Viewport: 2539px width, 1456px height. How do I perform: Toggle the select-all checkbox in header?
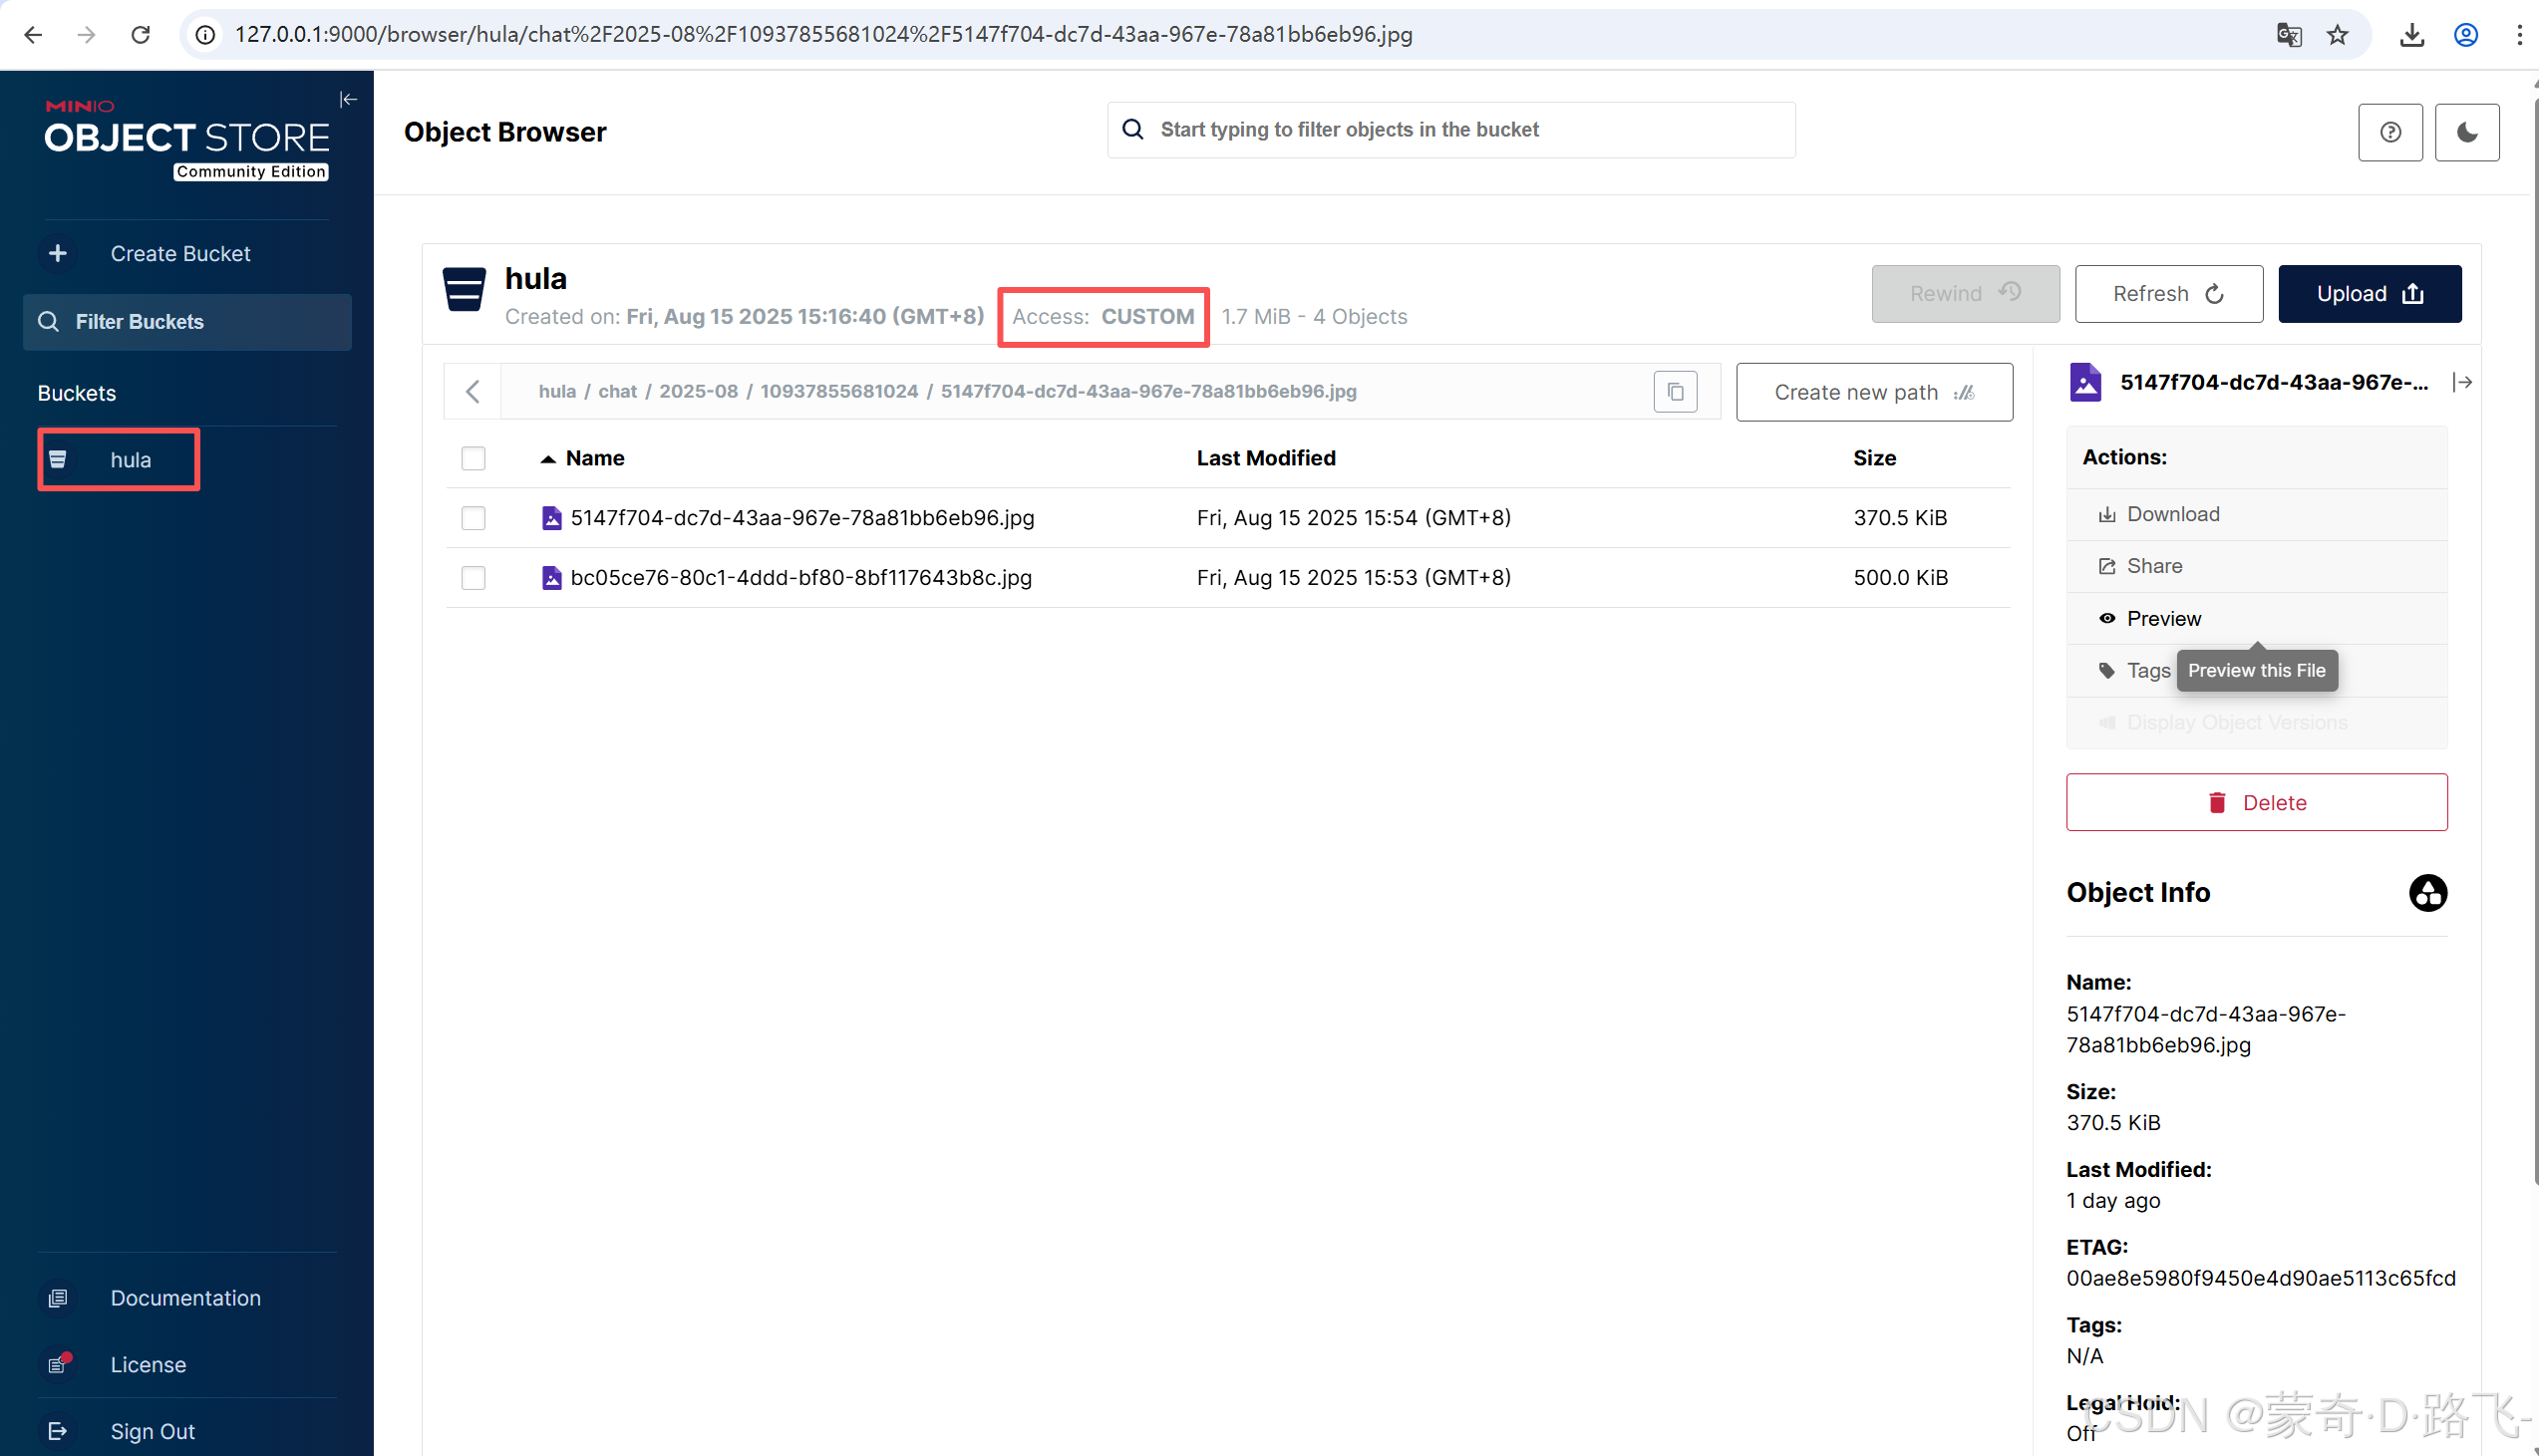coord(473,458)
